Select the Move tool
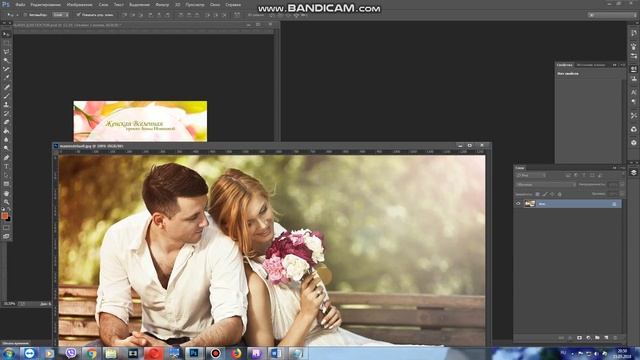The width and height of the screenshot is (640, 360). click(x=6, y=34)
